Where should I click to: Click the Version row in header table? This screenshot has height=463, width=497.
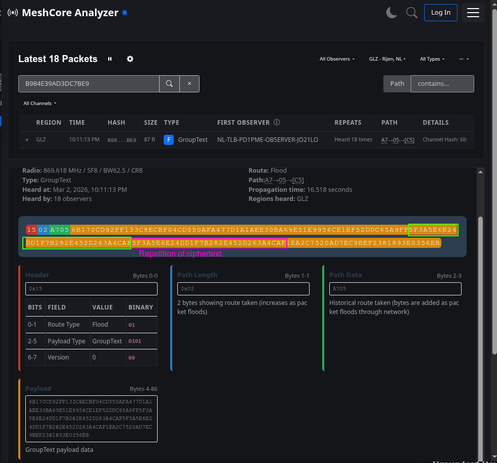point(91,357)
